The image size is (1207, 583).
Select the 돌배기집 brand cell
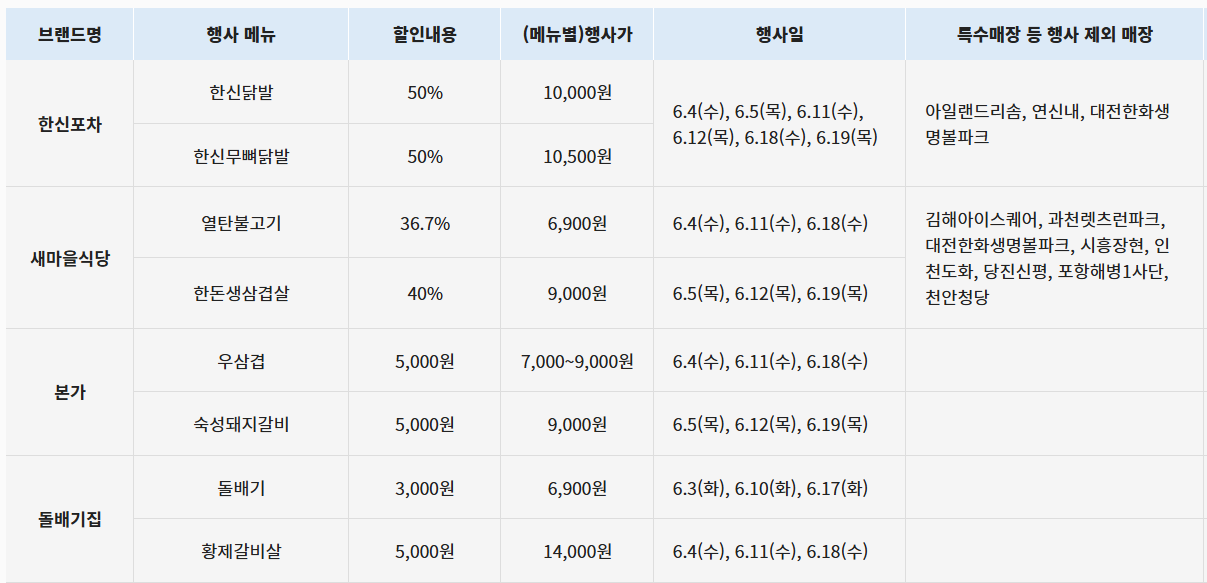pyautogui.click(x=70, y=519)
